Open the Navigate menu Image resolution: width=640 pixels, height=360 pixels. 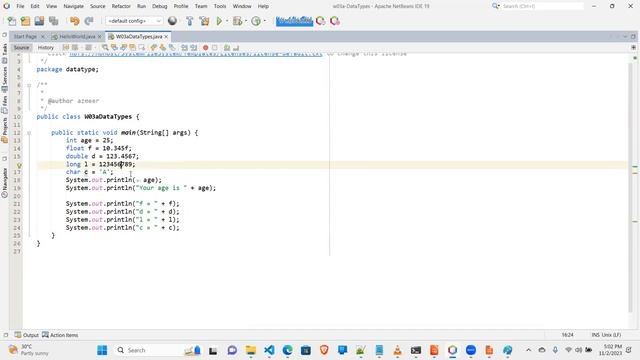click(x=73, y=6)
